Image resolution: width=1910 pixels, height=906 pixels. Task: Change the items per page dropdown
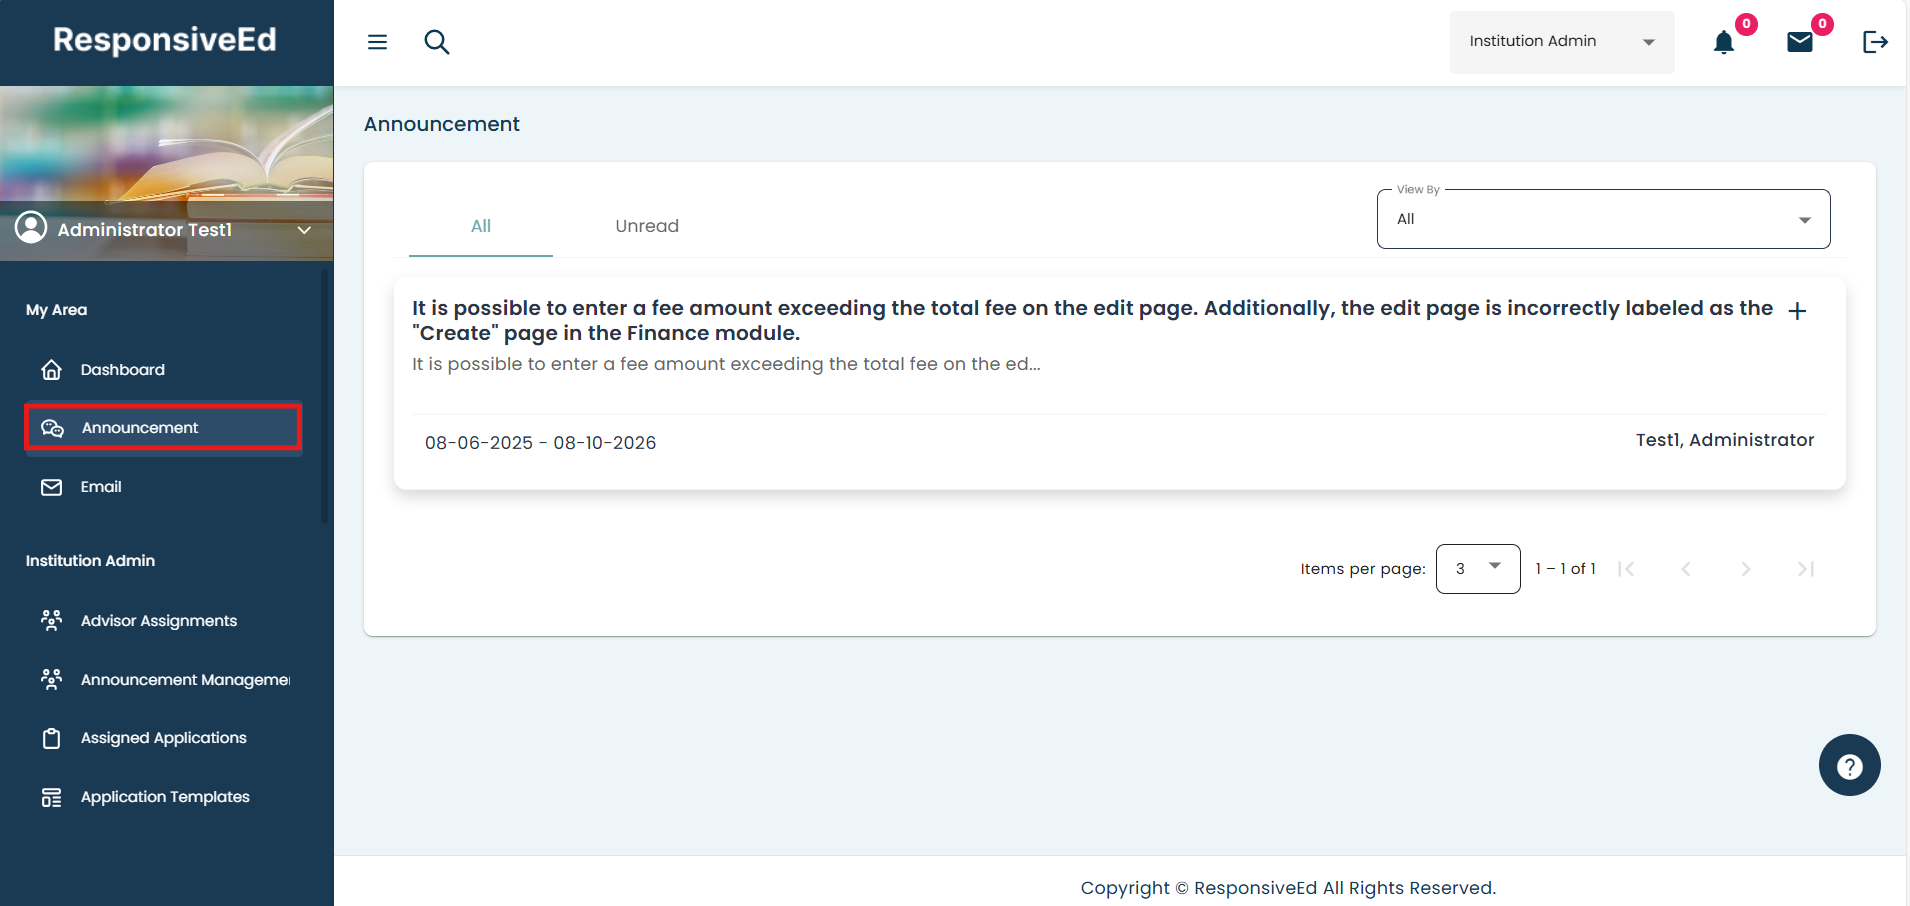pyautogui.click(x=1478, y=569)
